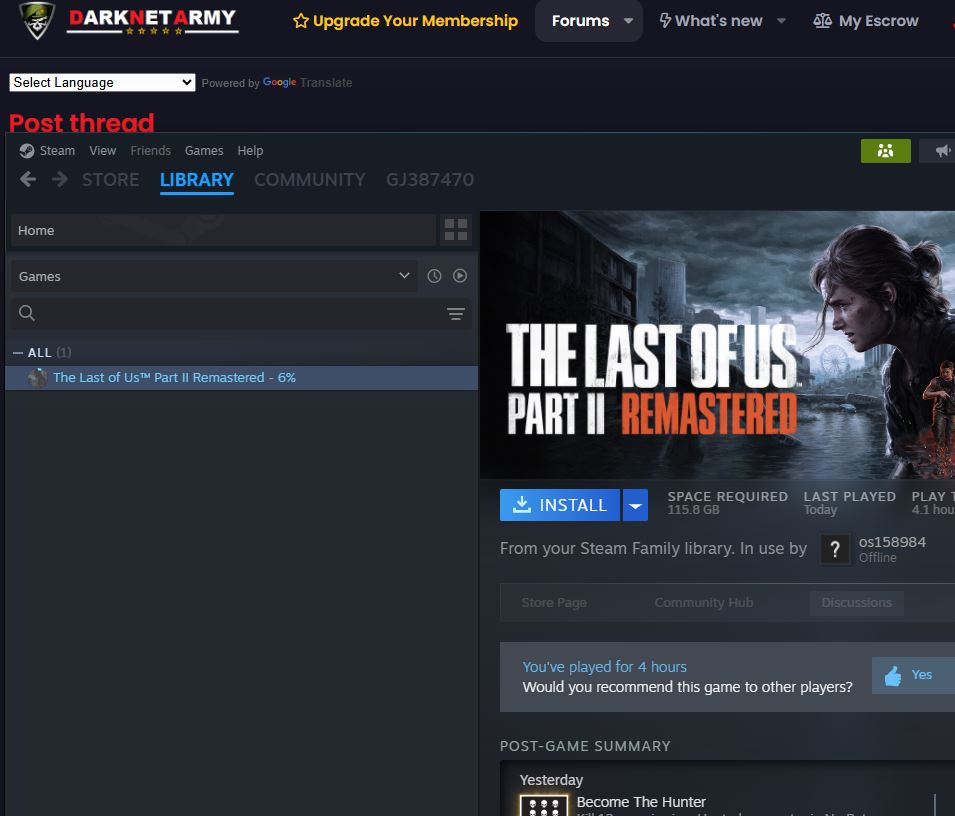Click the library search magnifier icon
The image size is (955, 816).
27,313
